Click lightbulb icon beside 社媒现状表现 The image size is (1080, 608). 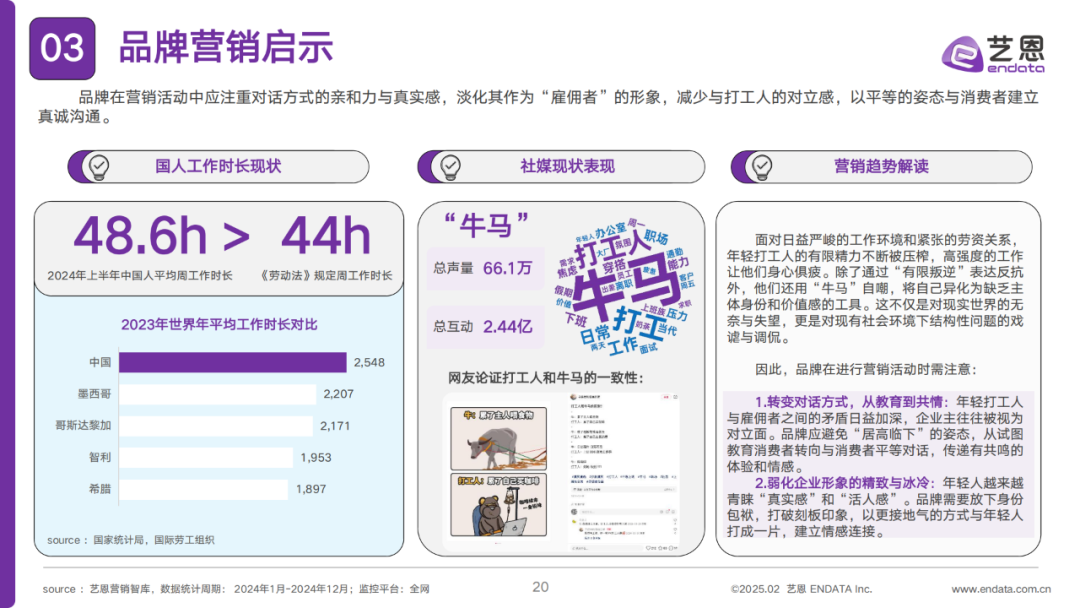(450, 167)
